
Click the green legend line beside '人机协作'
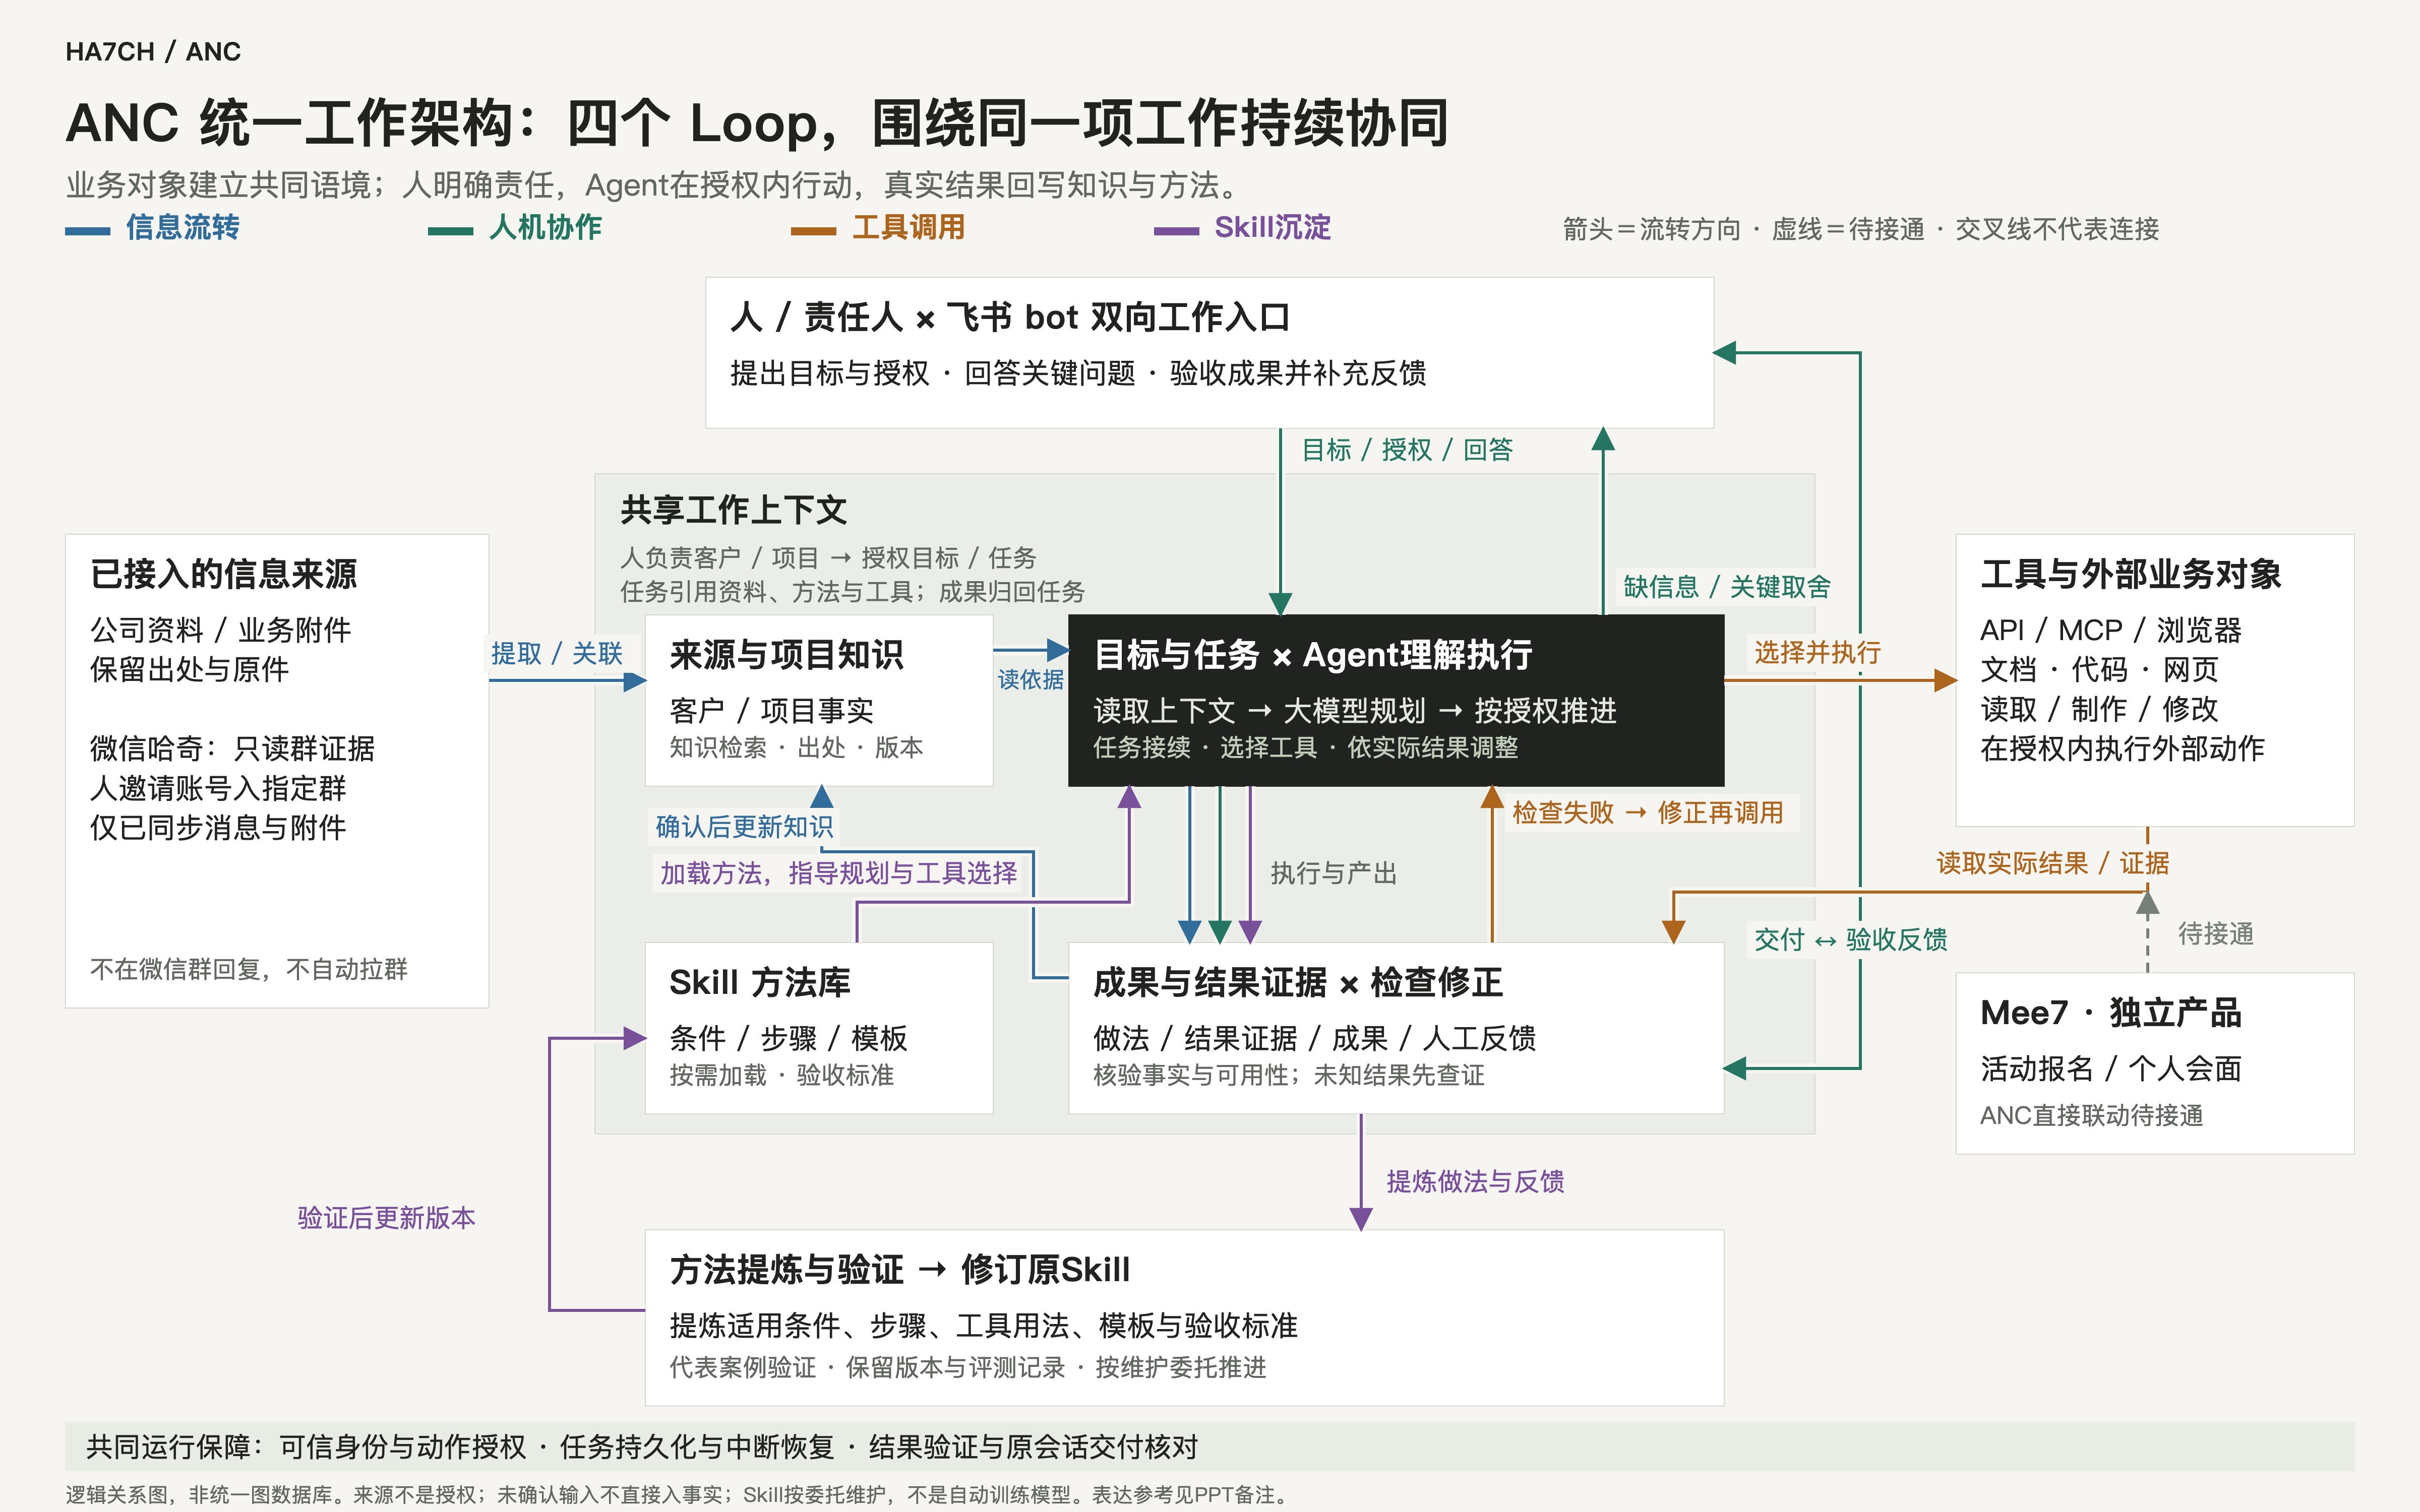[x=450, y=231]
